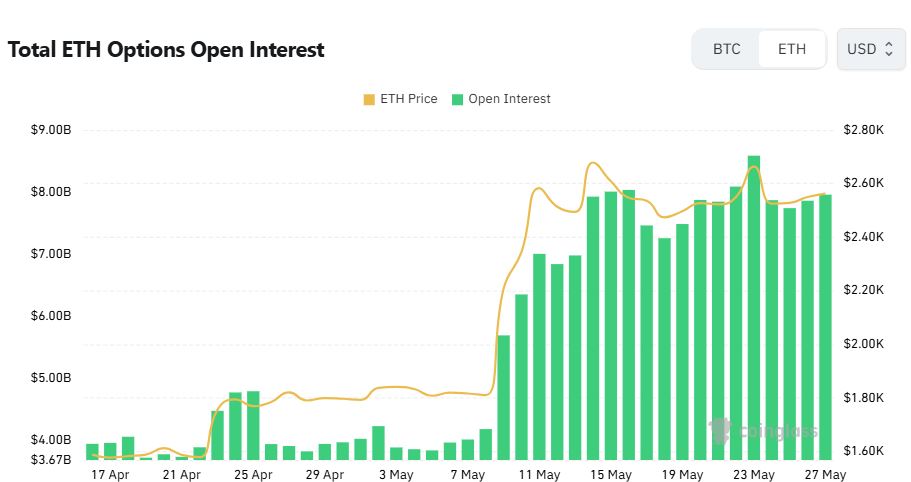Toggle Open Interest legend green square
Screen dimensions: 911x482
coord(457,99)
